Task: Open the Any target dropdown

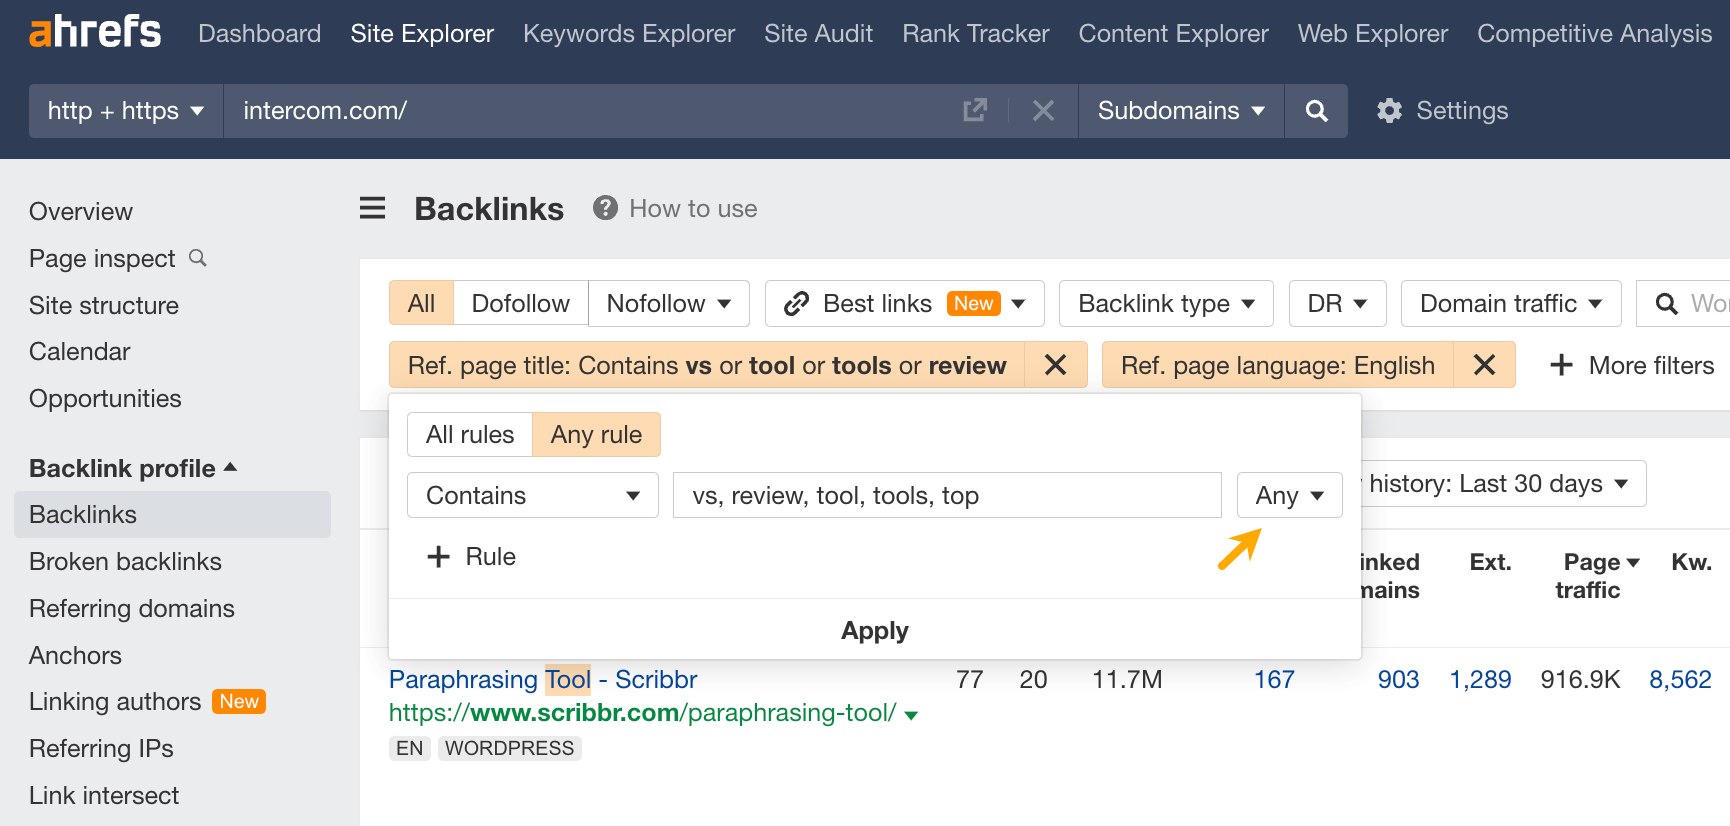Action: pos(1289,495)
